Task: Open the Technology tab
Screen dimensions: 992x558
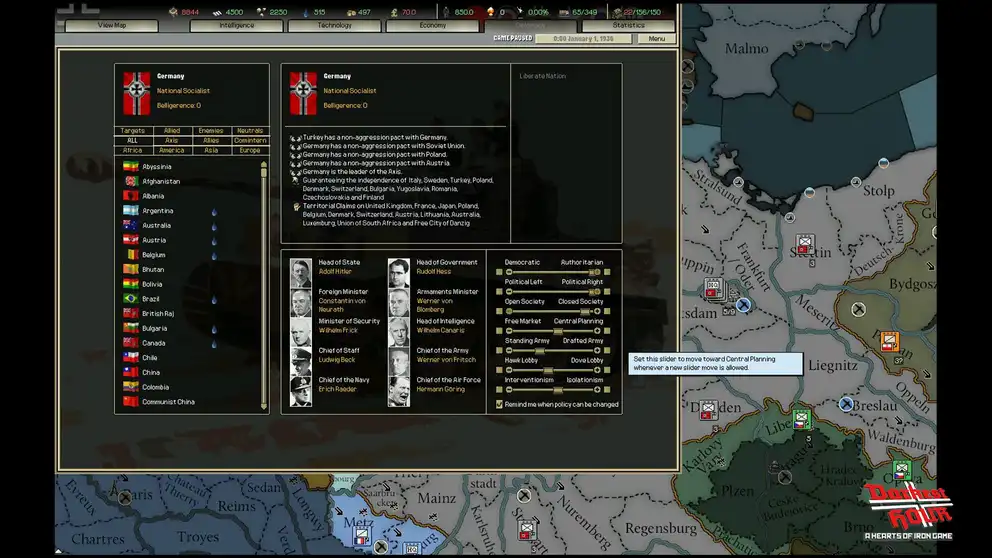Action: tap(334, 25)
